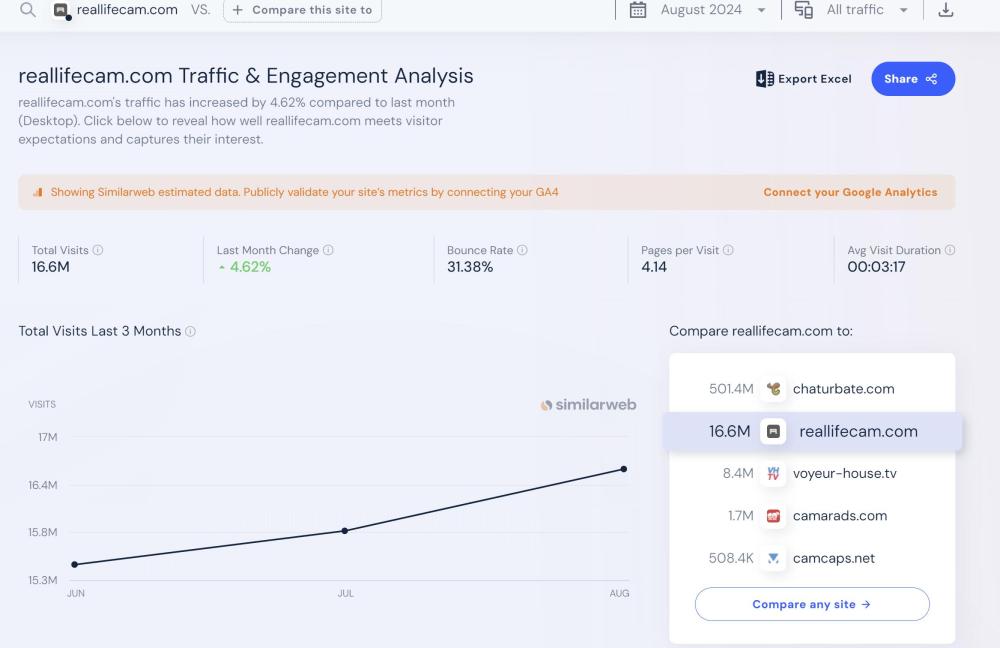The image size is (1000, 648).
Task: Select camarads.com in the compare list
Action: (x=839, y=516)
